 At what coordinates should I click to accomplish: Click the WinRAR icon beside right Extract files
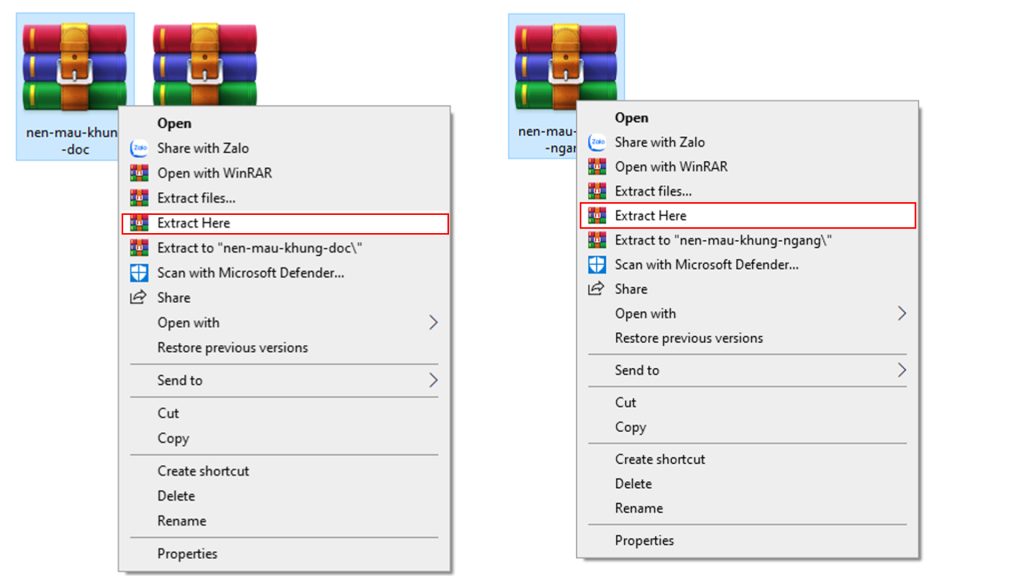[597, 191]
